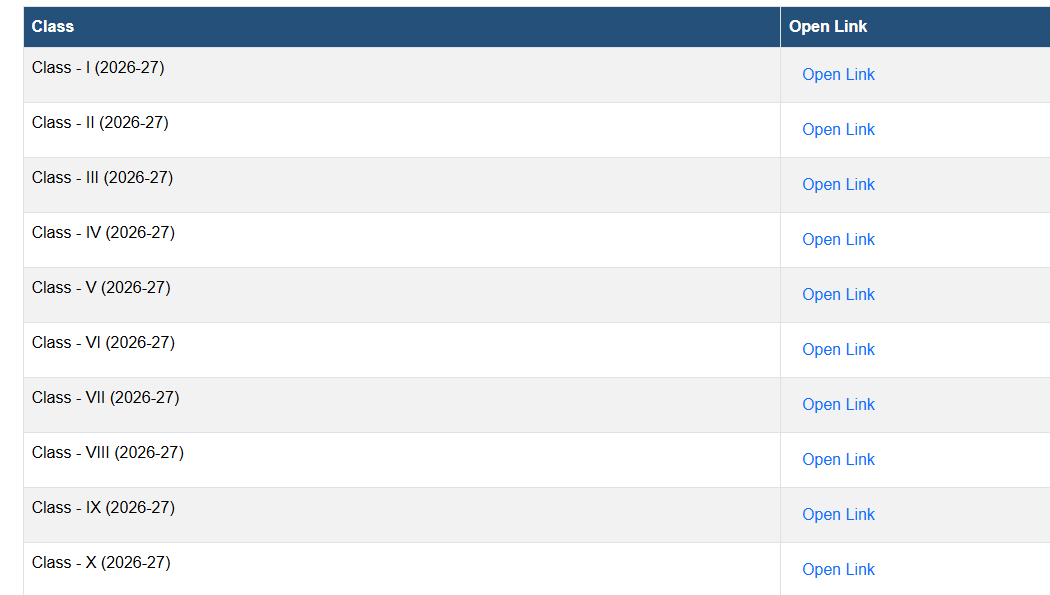Screen dimensions: 1050x595
Task: Open the link for Class - VII (2026-27)
Action: tap(838, 404)
